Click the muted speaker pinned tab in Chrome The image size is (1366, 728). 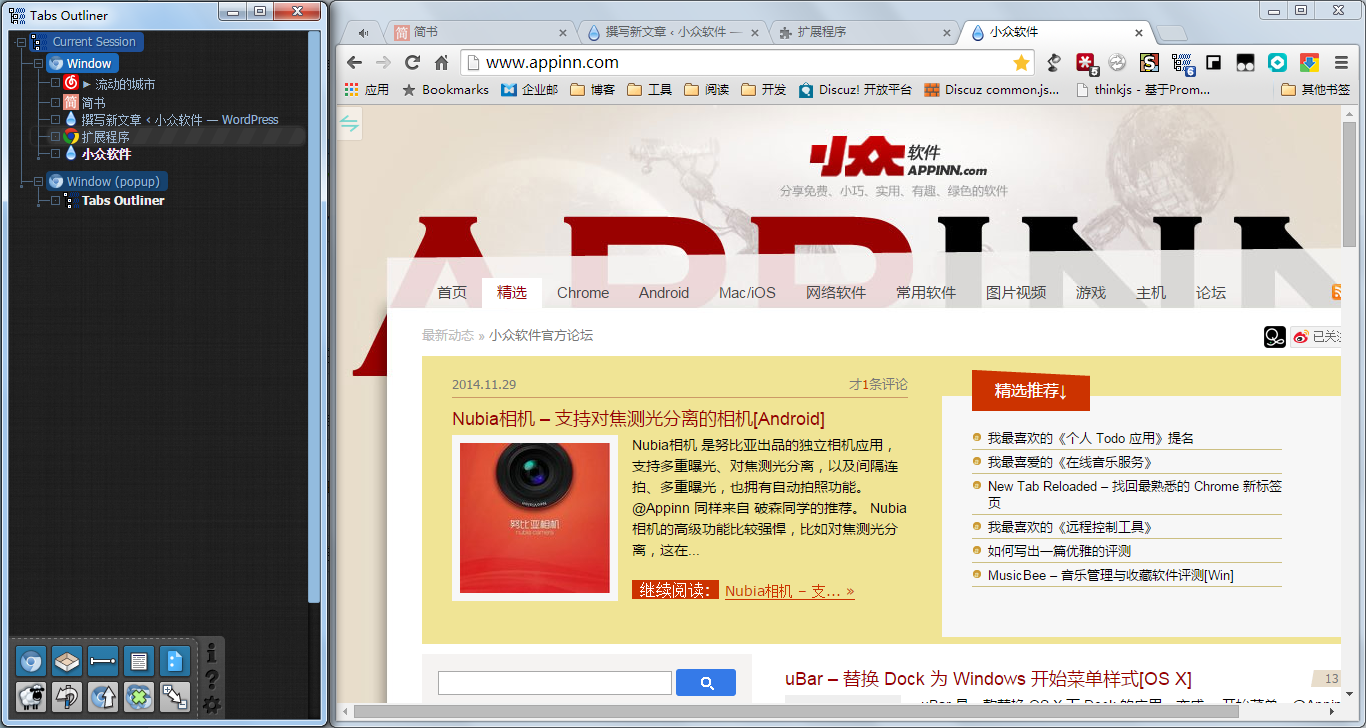click(362, 32)
